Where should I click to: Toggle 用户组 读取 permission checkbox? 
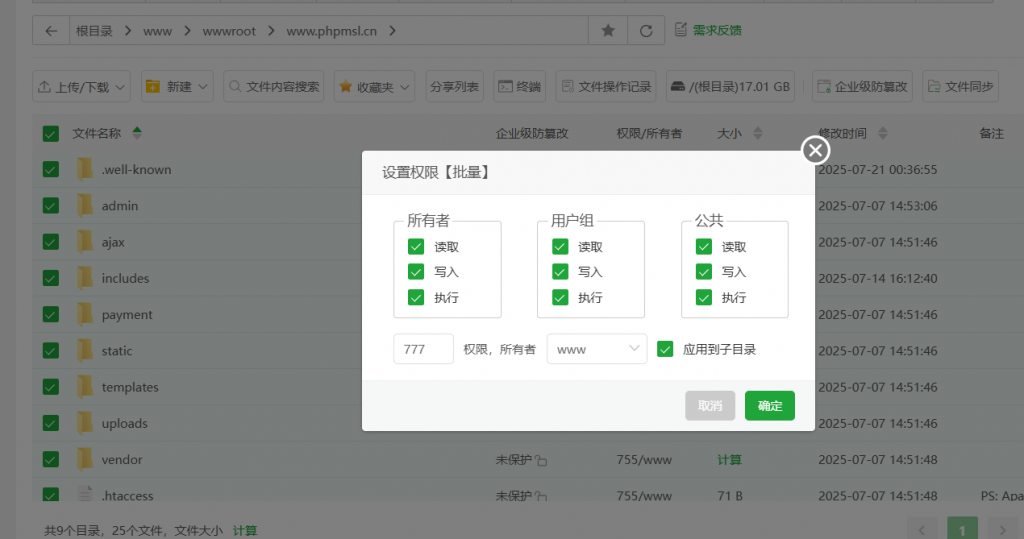(560, 246)
